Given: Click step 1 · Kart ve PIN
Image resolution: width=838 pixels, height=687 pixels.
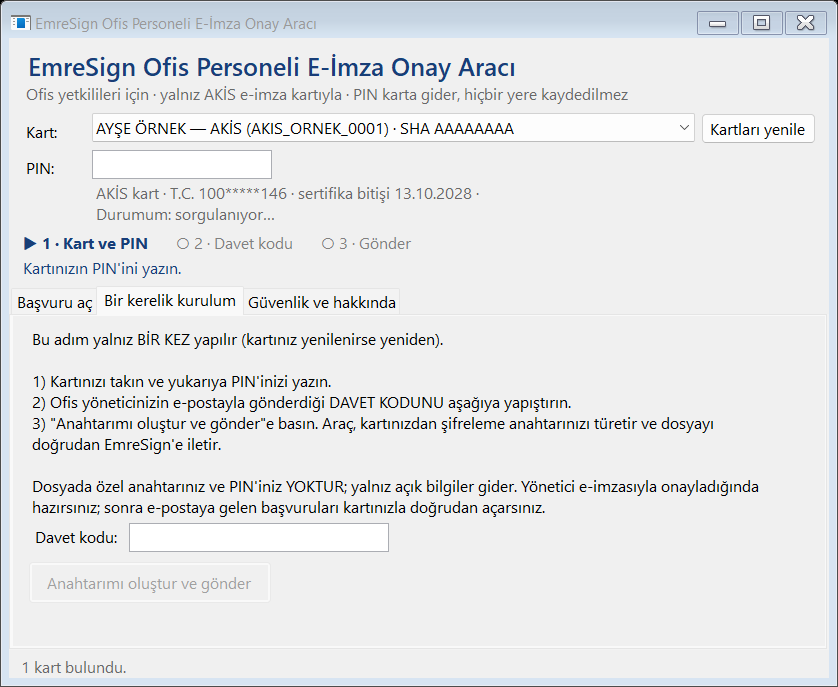Looking at the screenshot, I should 86,244.
